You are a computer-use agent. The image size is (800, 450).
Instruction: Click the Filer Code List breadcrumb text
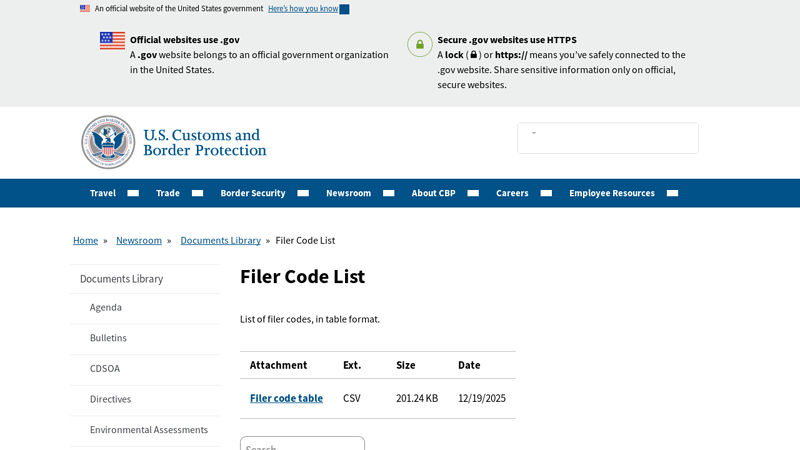[x=305, y=240]
